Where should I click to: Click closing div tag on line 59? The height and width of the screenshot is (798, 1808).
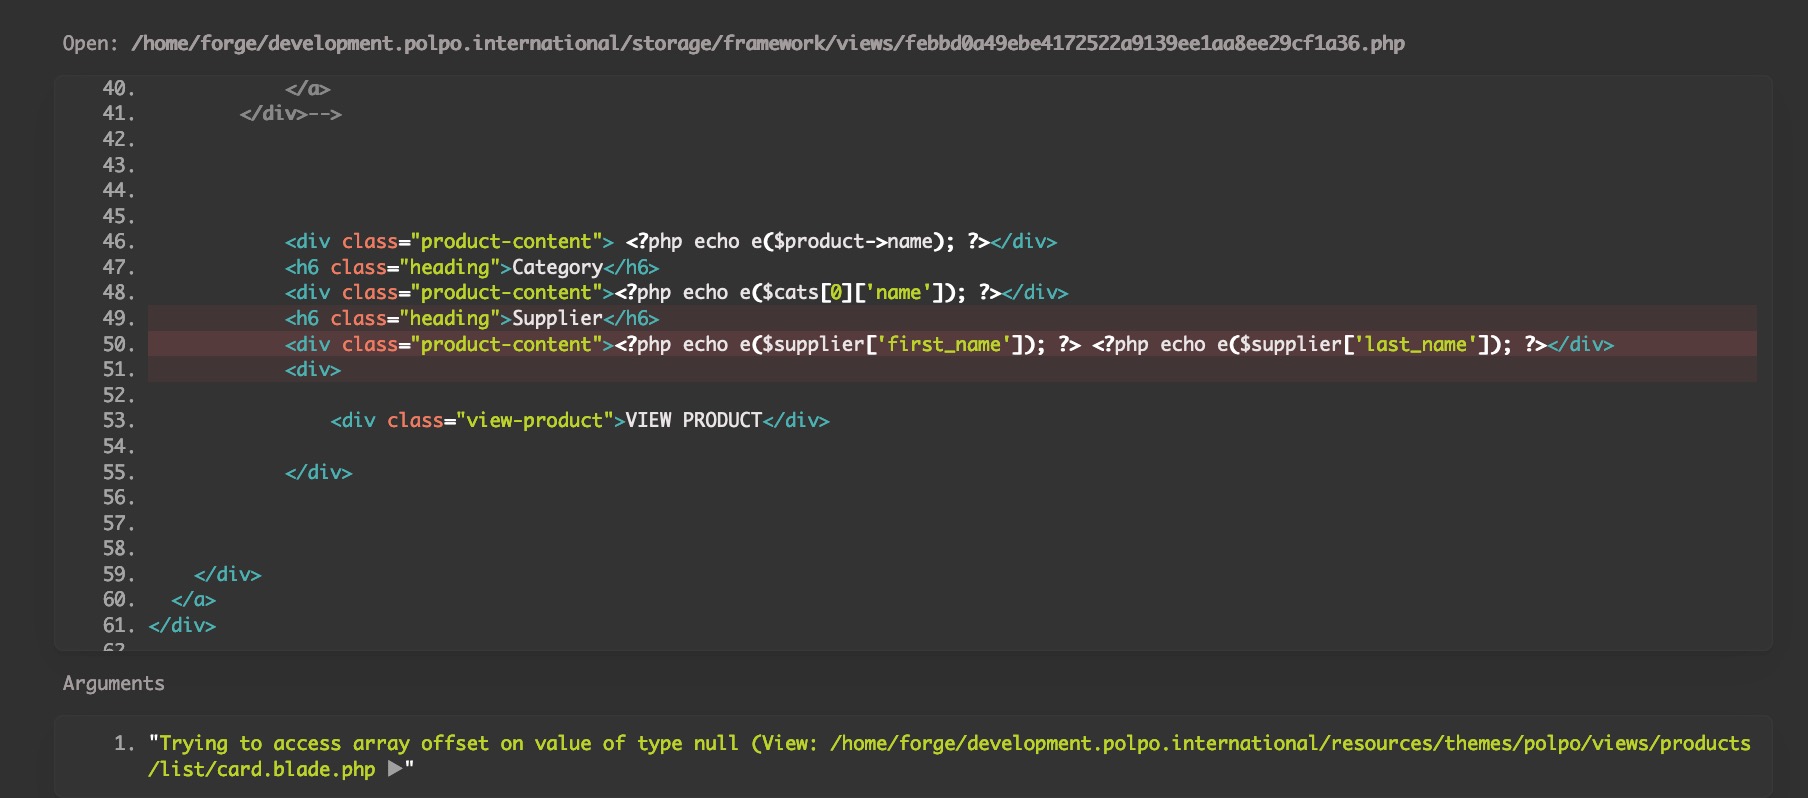[x=227, y=574]
